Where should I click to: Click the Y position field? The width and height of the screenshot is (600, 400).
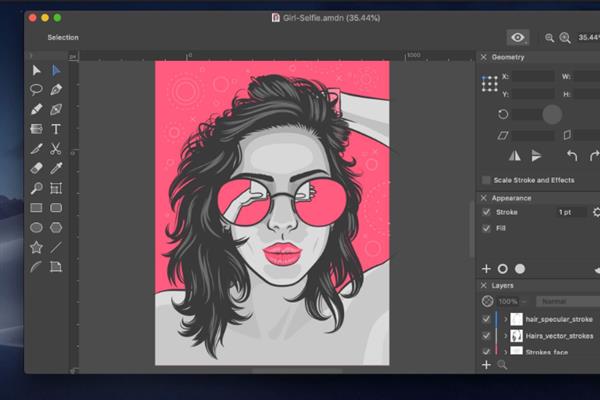click(533, 94)
